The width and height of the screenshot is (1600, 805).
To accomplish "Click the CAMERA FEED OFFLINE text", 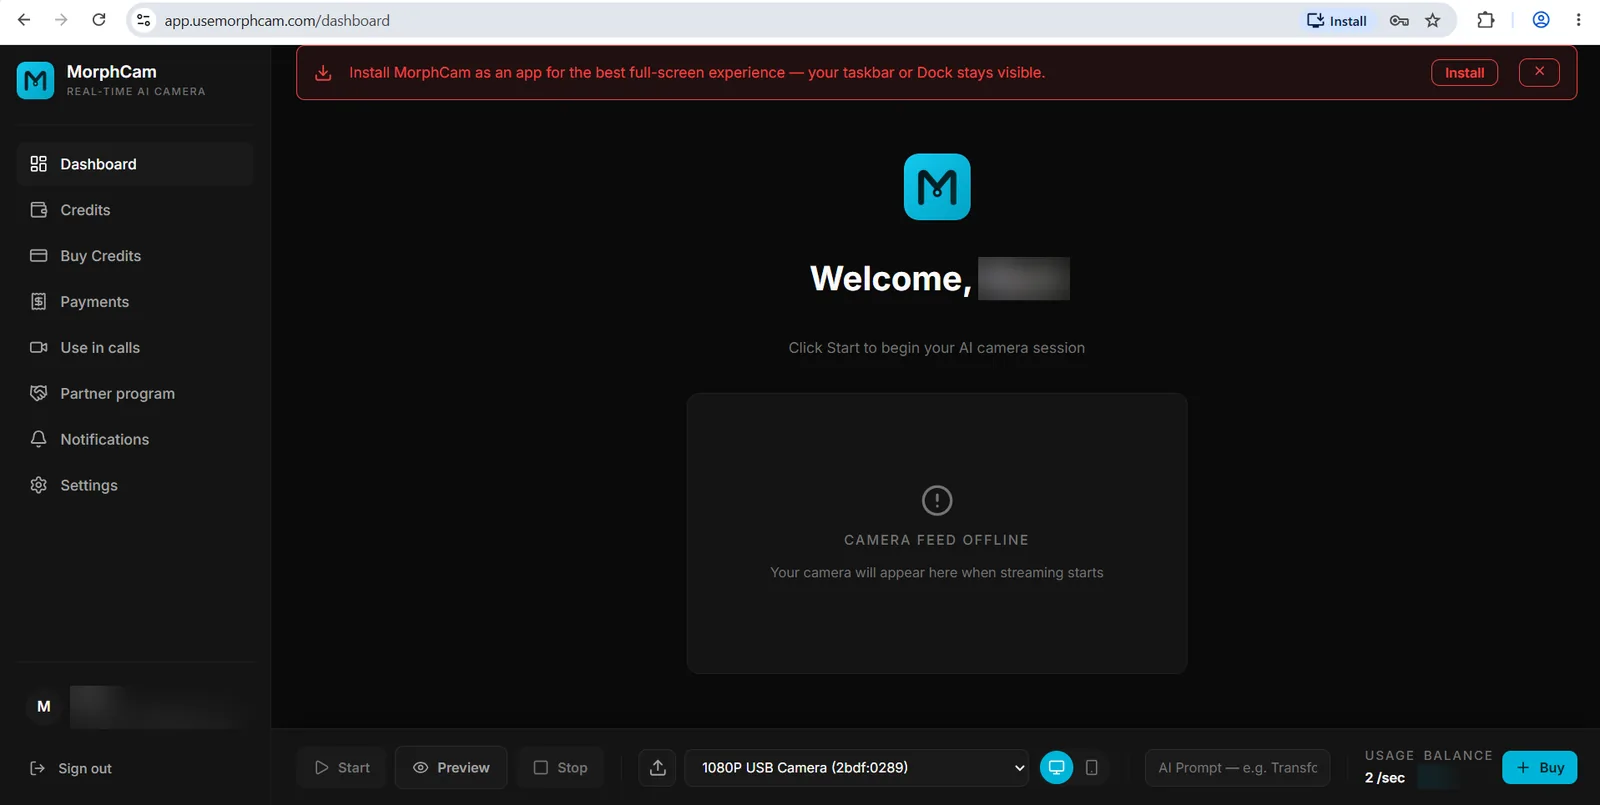I will 936,540.
